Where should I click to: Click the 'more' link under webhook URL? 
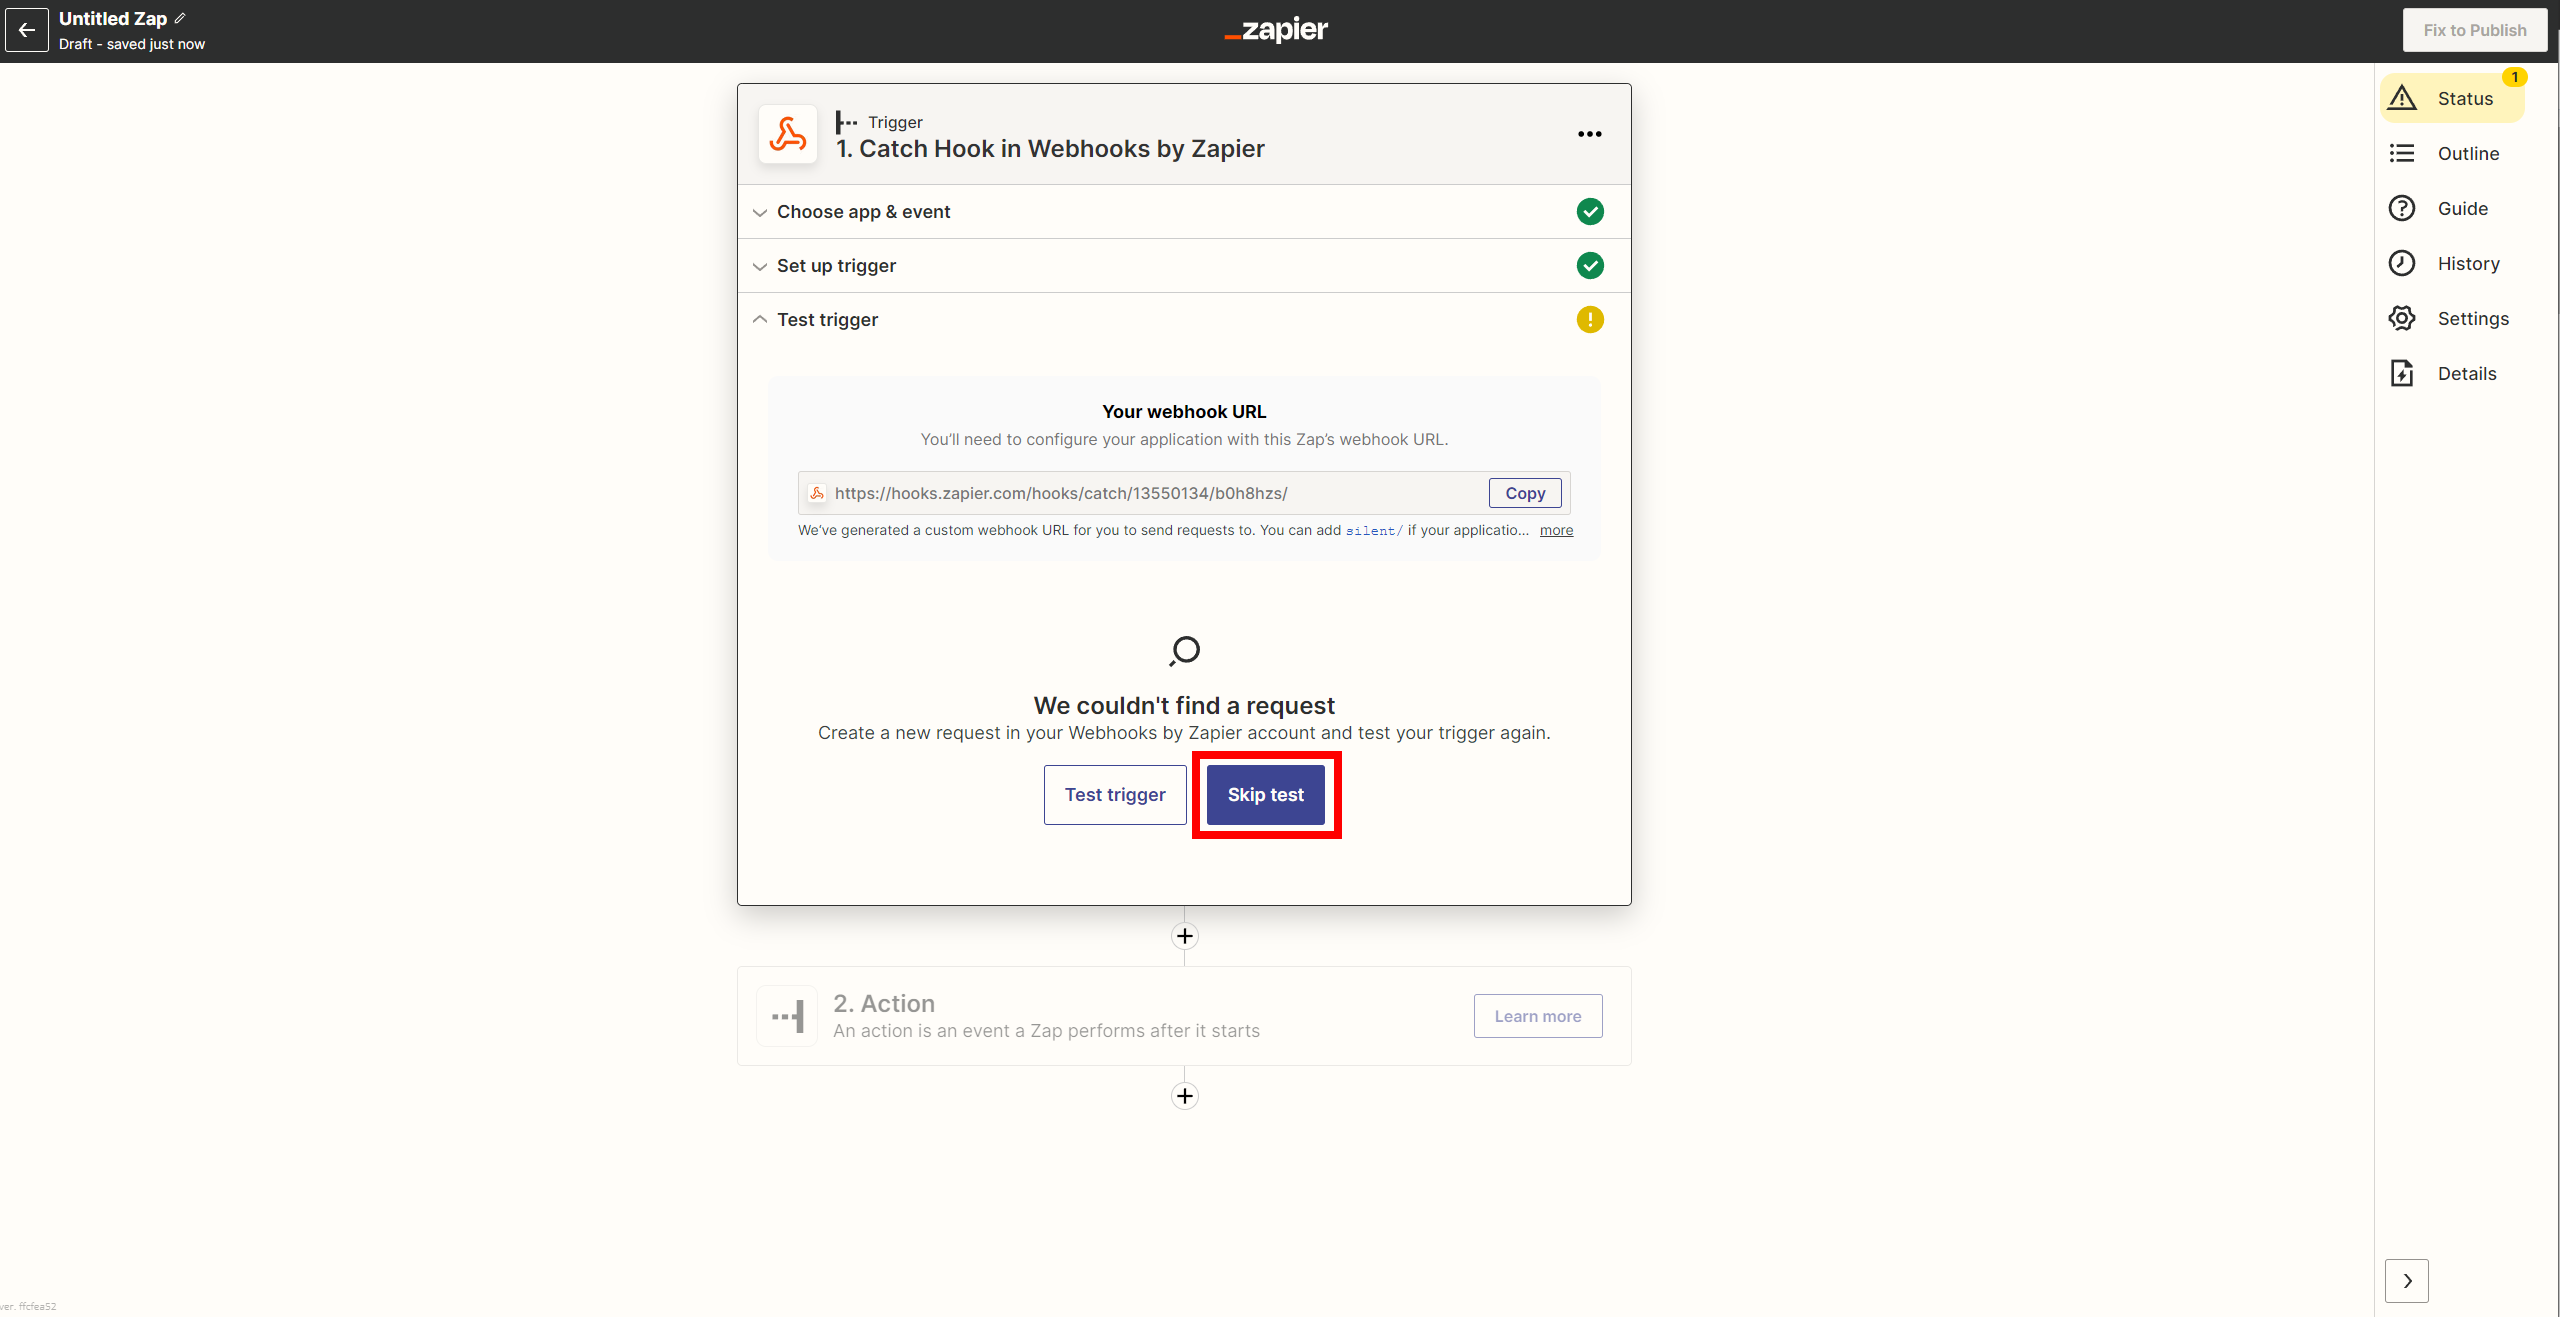point(1556,530)
